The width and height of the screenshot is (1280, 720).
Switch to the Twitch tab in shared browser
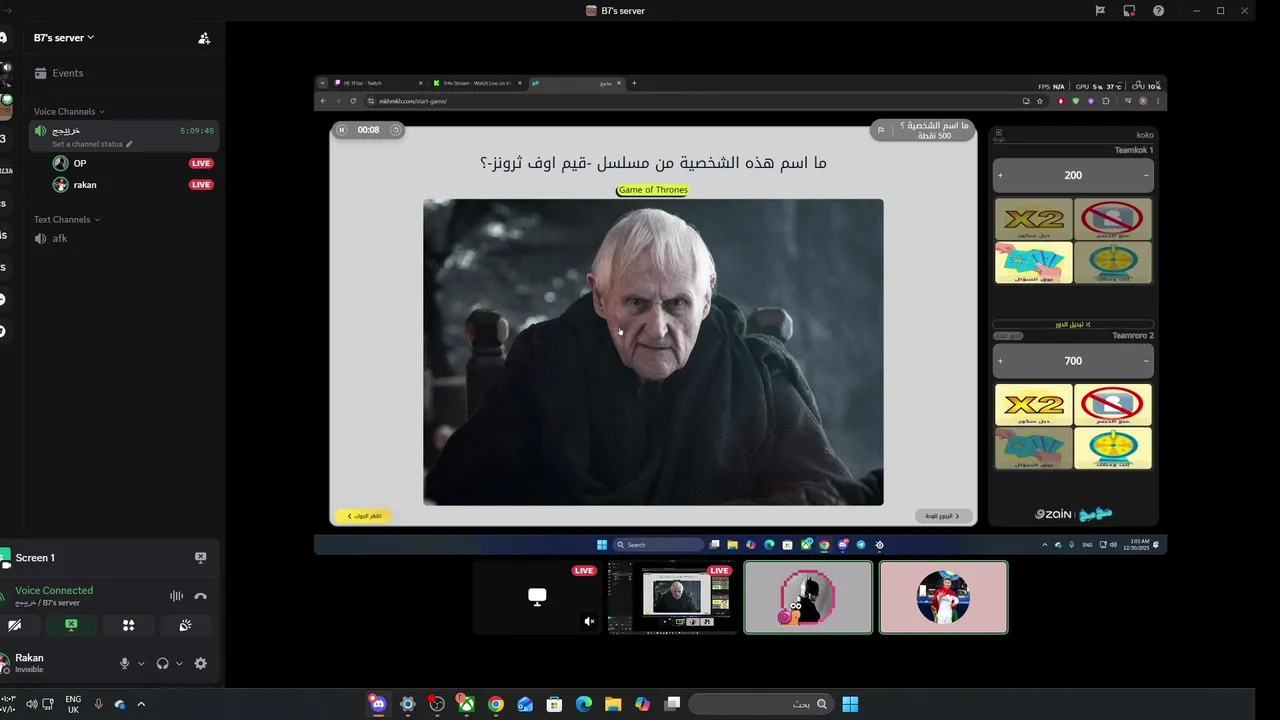click(380, 83)
